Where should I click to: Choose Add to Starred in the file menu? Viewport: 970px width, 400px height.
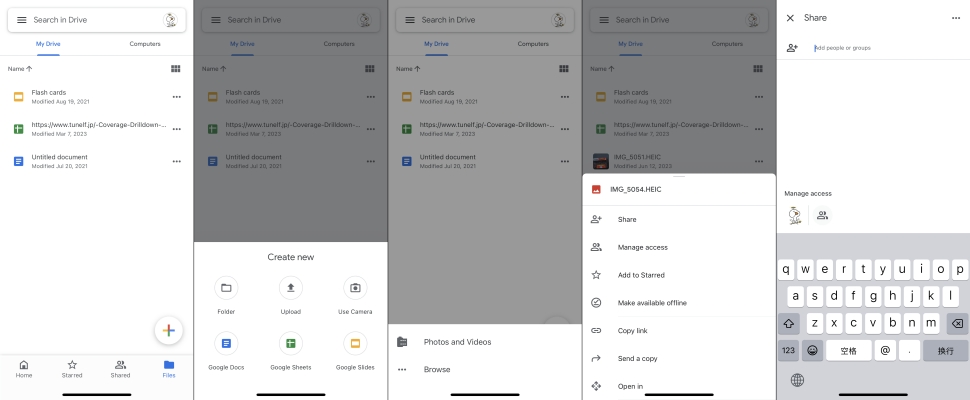(679, 275)
